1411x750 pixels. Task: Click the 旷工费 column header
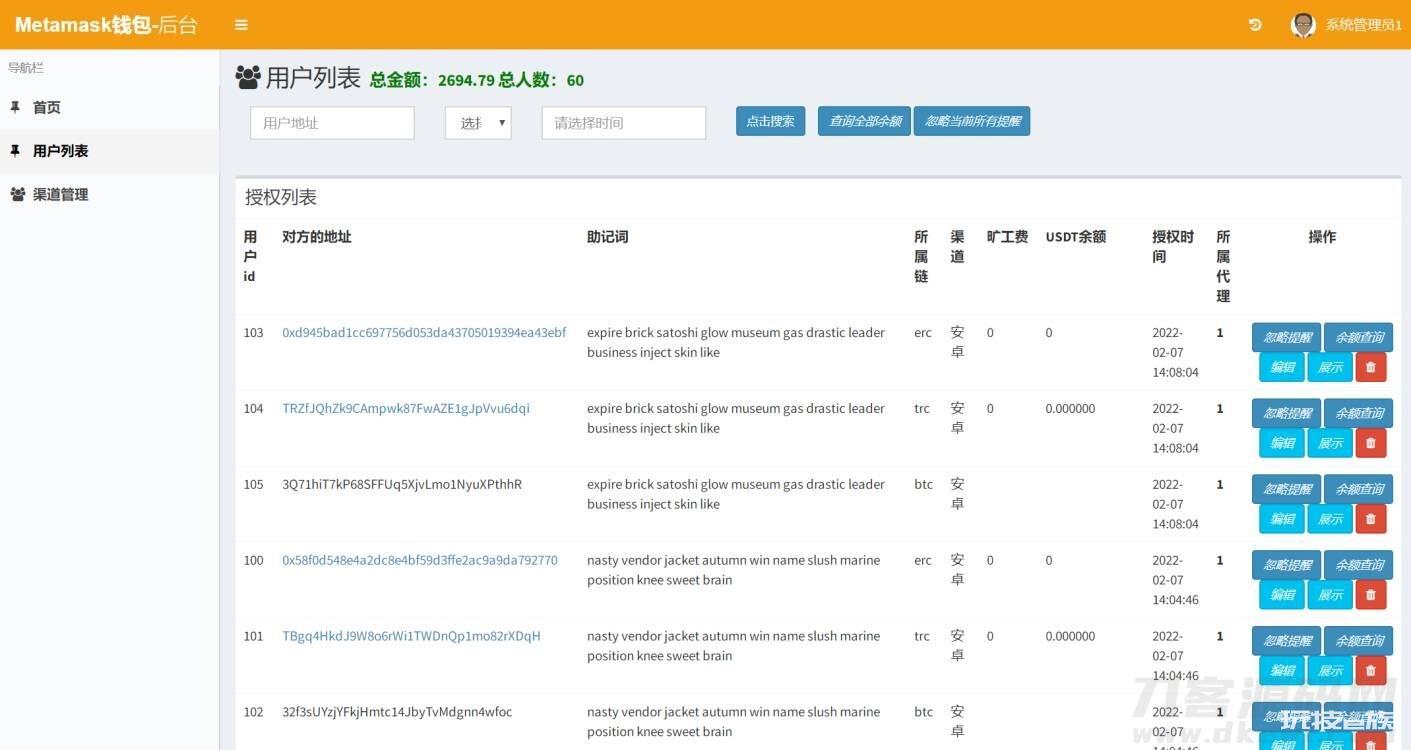pos(1007,237)
